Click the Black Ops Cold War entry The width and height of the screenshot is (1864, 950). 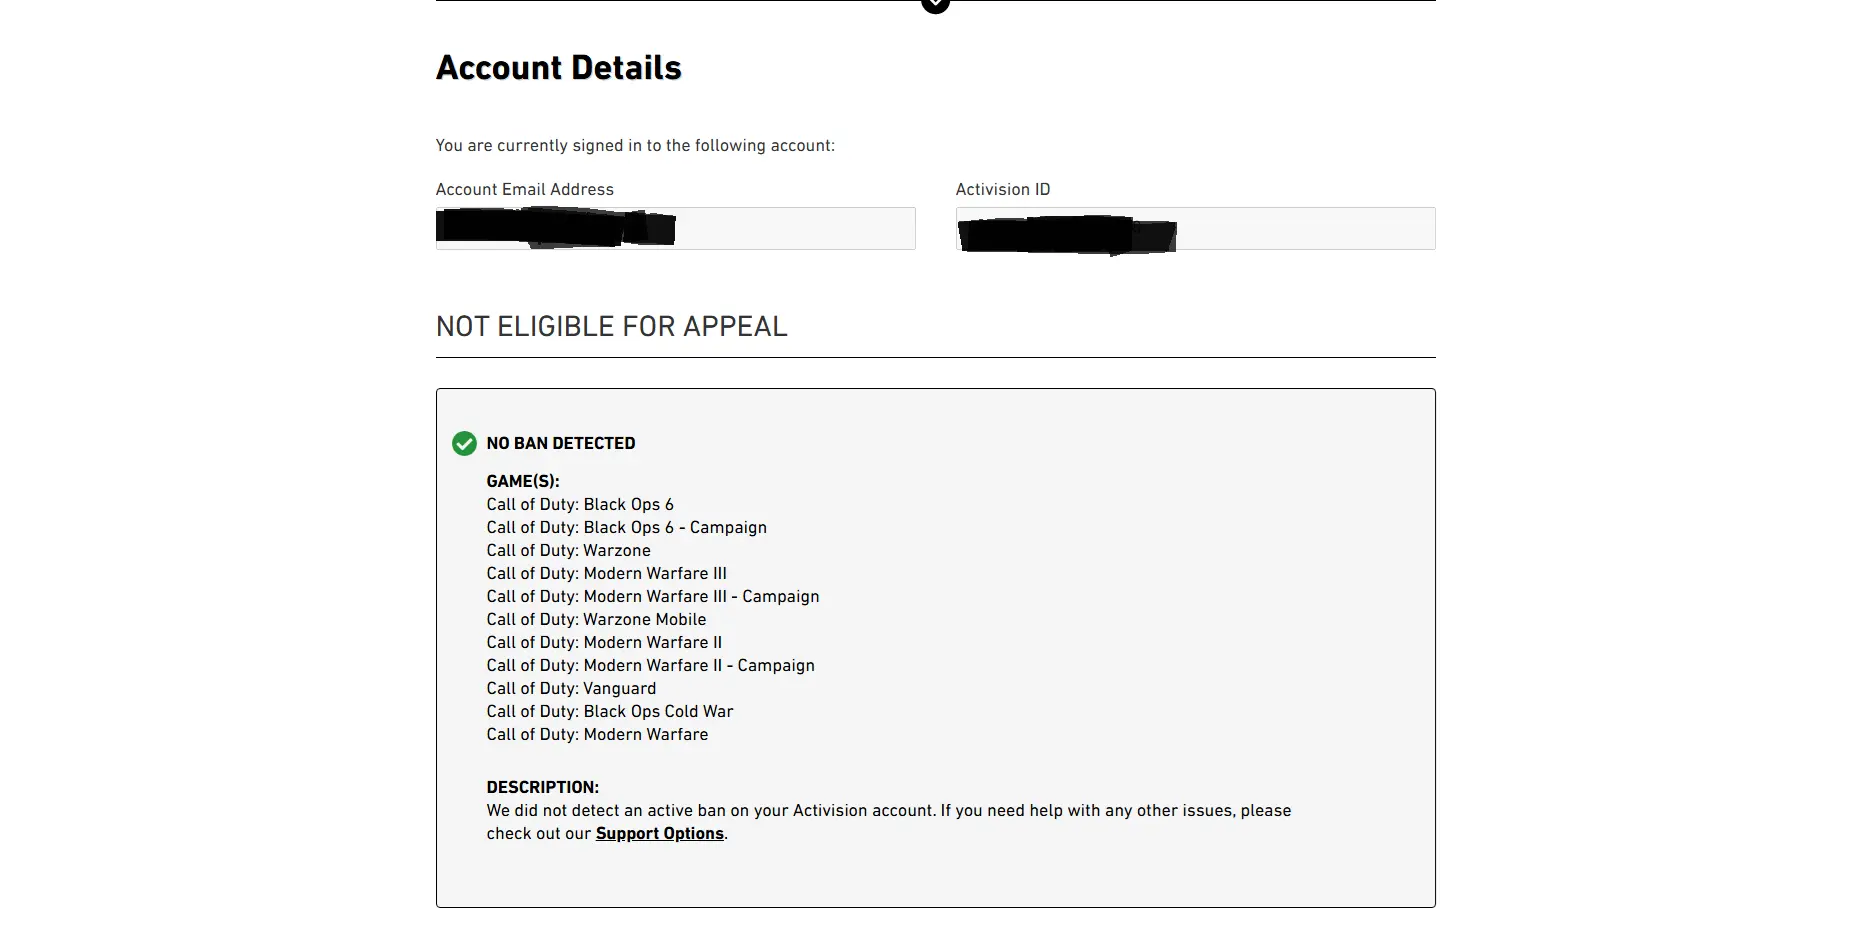(x=609, y=712)
